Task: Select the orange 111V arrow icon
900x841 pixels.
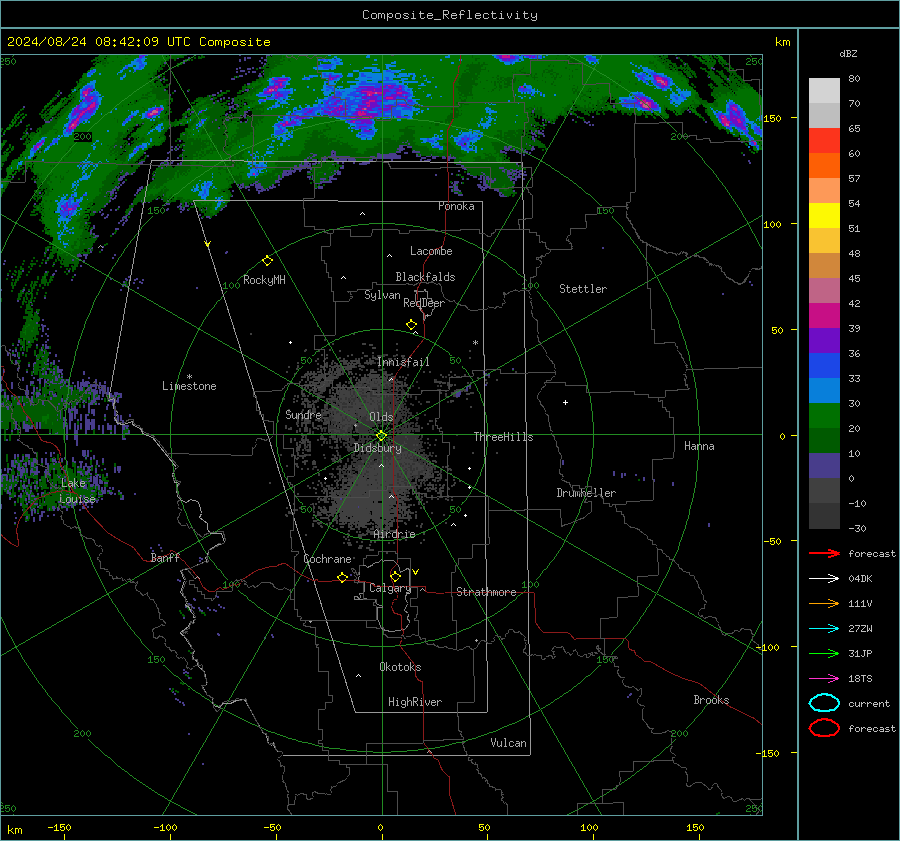Action: 824,603
